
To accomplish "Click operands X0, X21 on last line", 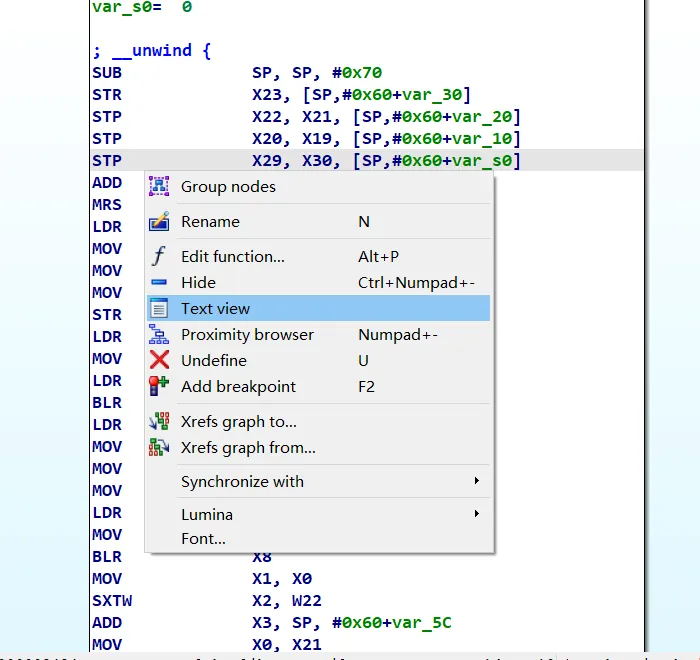I will (x=287, y=644).
